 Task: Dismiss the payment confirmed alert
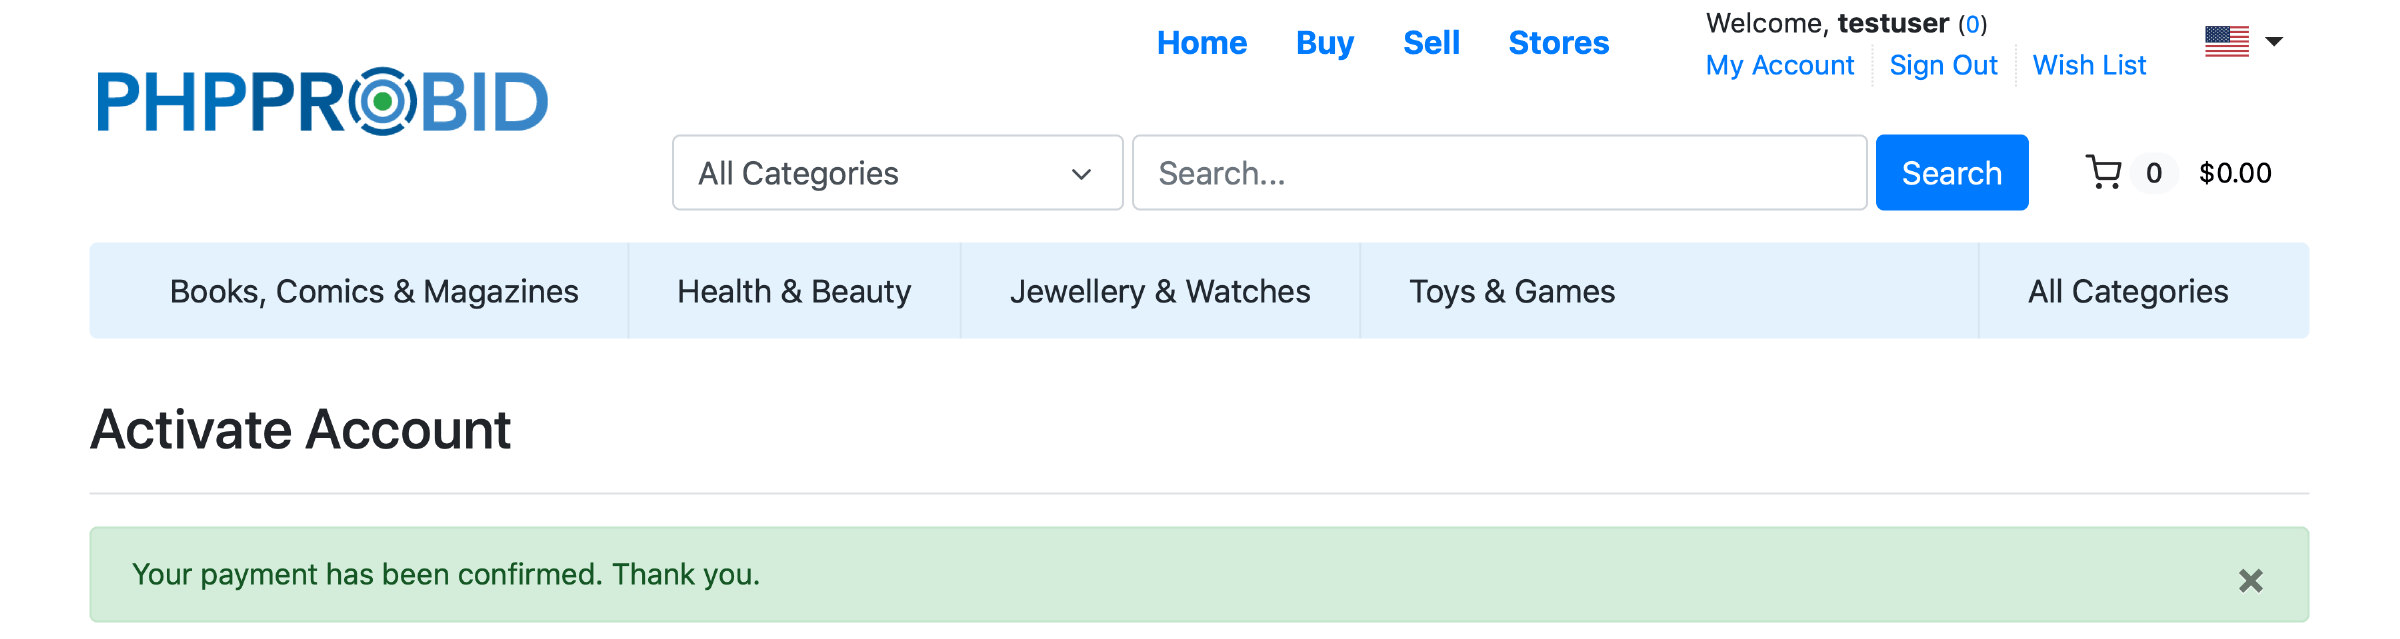[x=2250, y=580]
